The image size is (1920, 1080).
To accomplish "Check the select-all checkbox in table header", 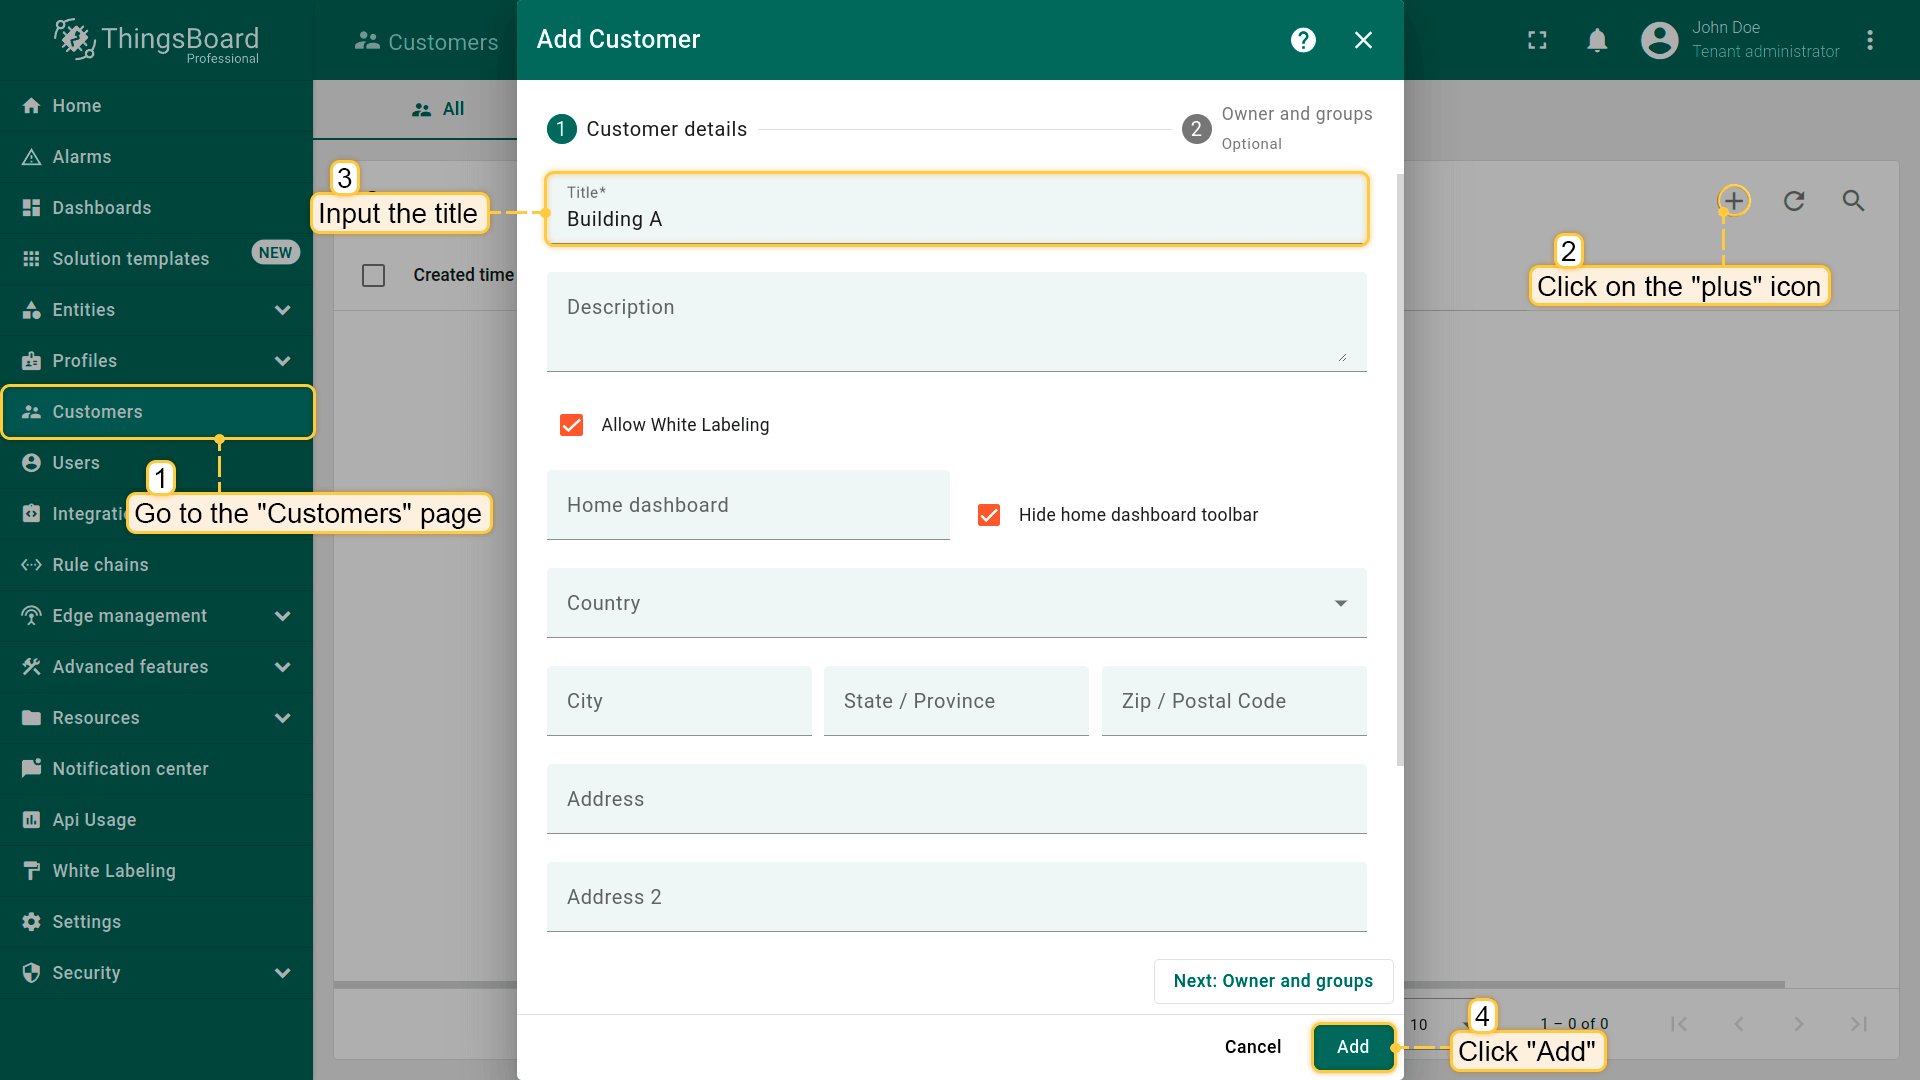I will 373,275.
